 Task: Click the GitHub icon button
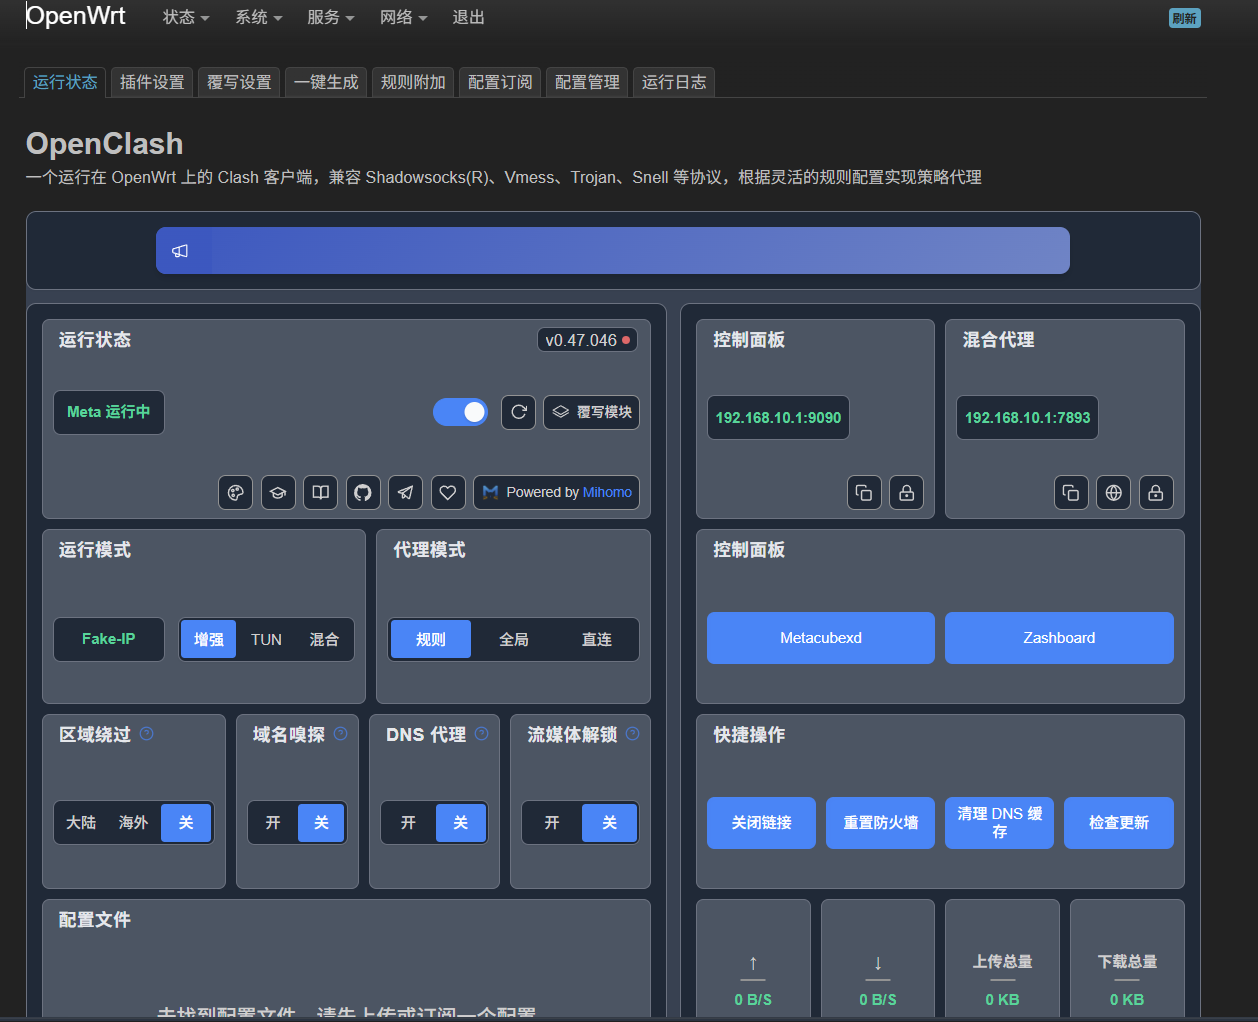[x=363, y=492]
